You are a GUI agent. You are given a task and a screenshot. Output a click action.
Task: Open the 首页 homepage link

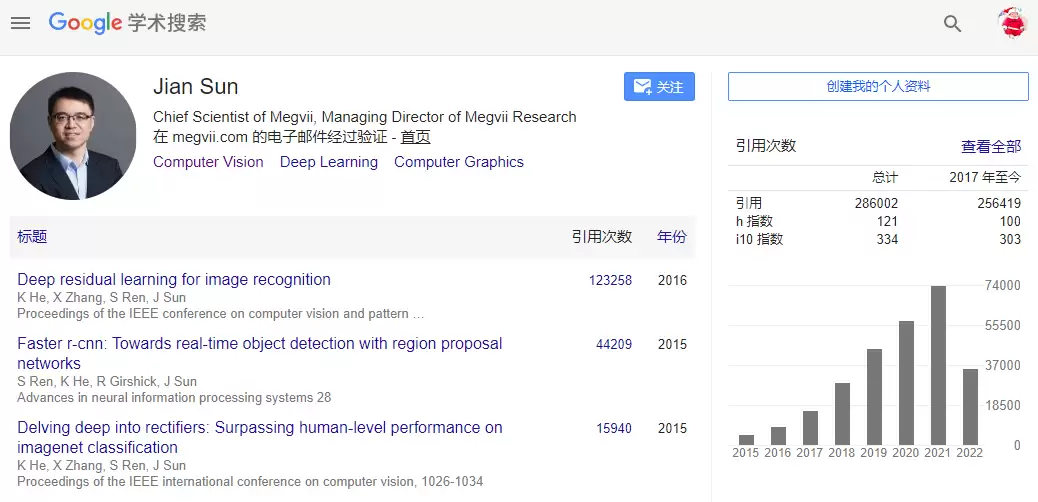[x=415, y=137]
